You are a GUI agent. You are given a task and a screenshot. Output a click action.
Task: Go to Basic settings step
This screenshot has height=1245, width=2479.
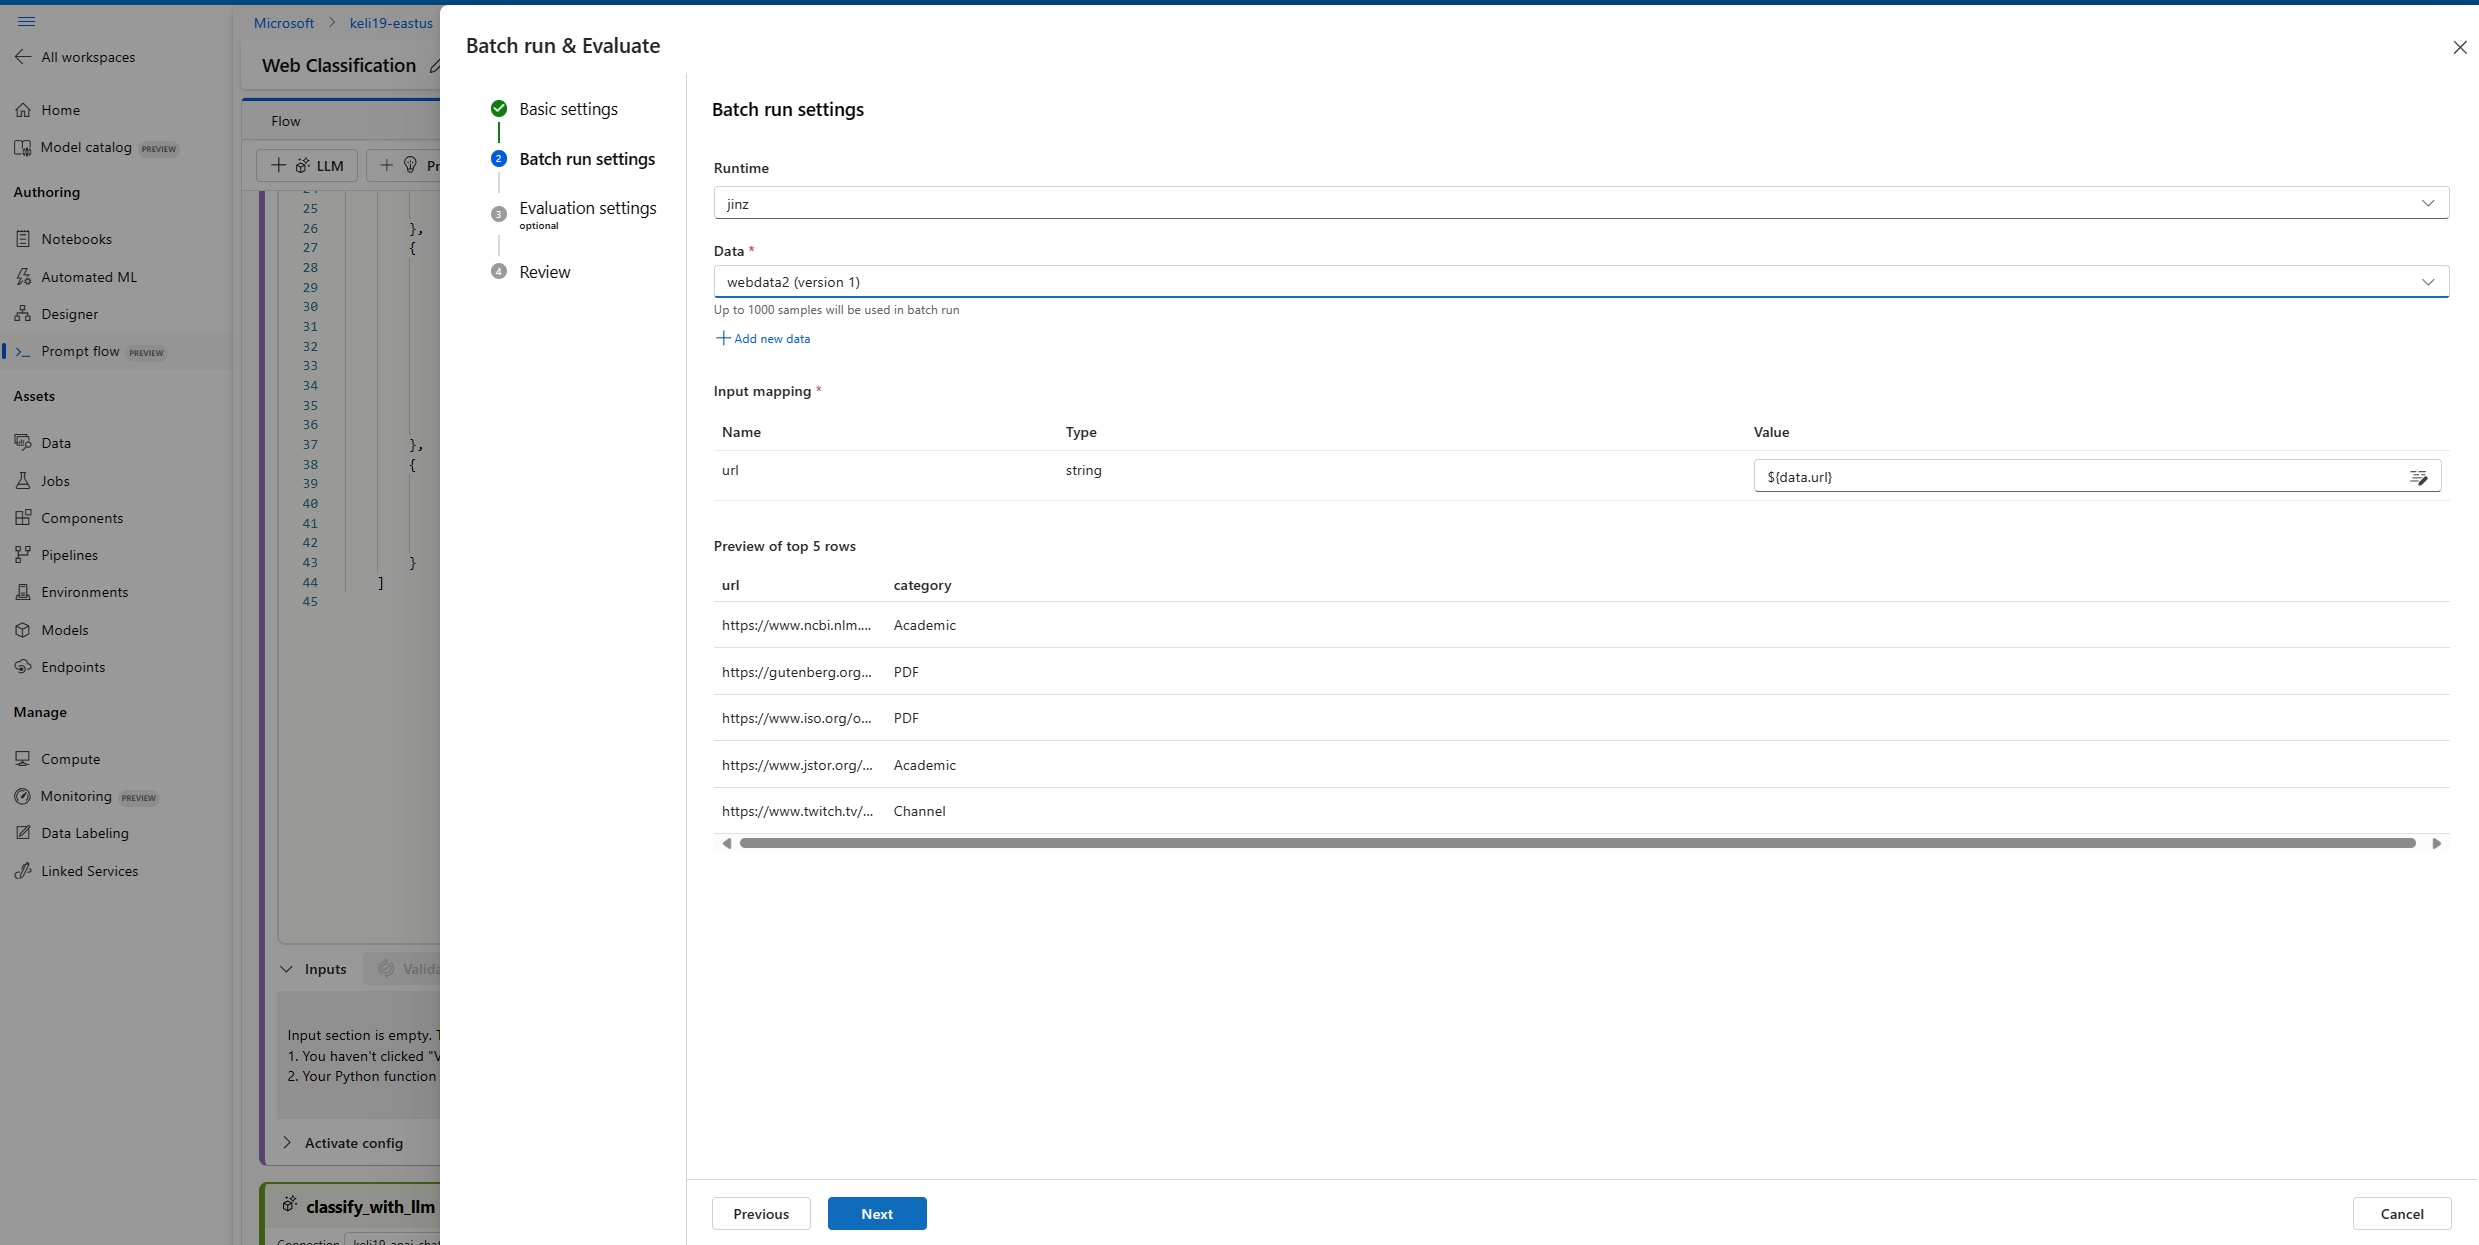pos(567,109)
